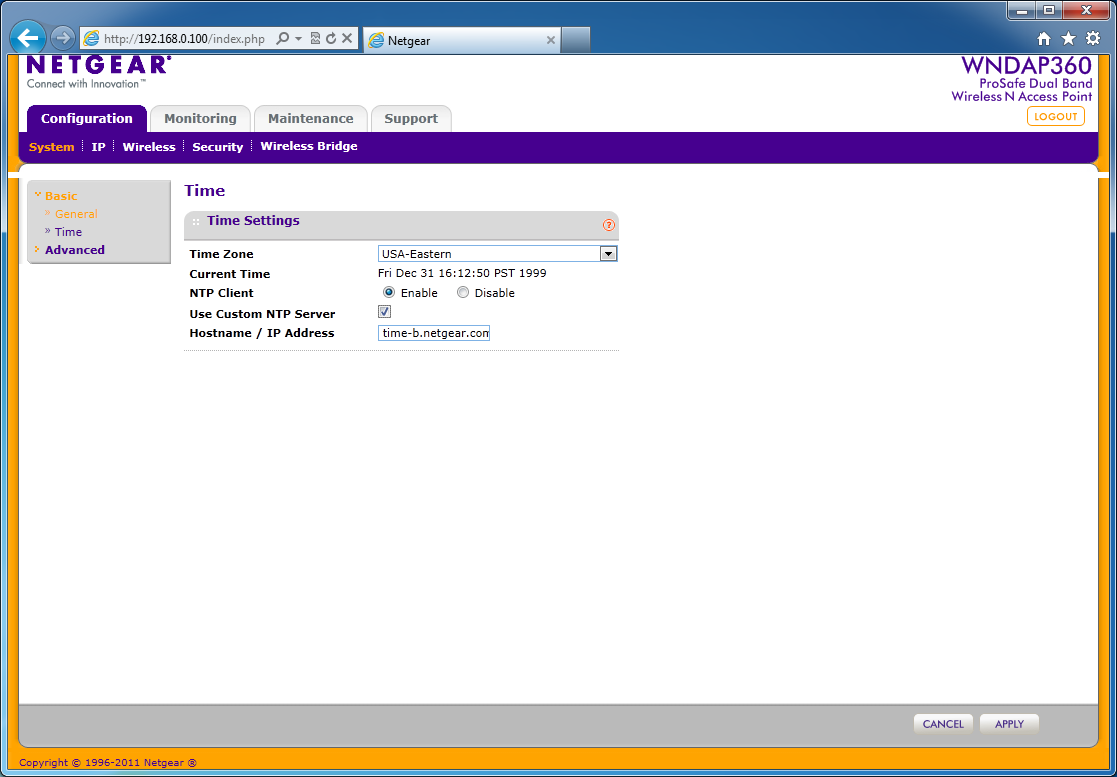Select System in the submenu bar
This screenshot has height=777, width=1117.
pos(51,147)
